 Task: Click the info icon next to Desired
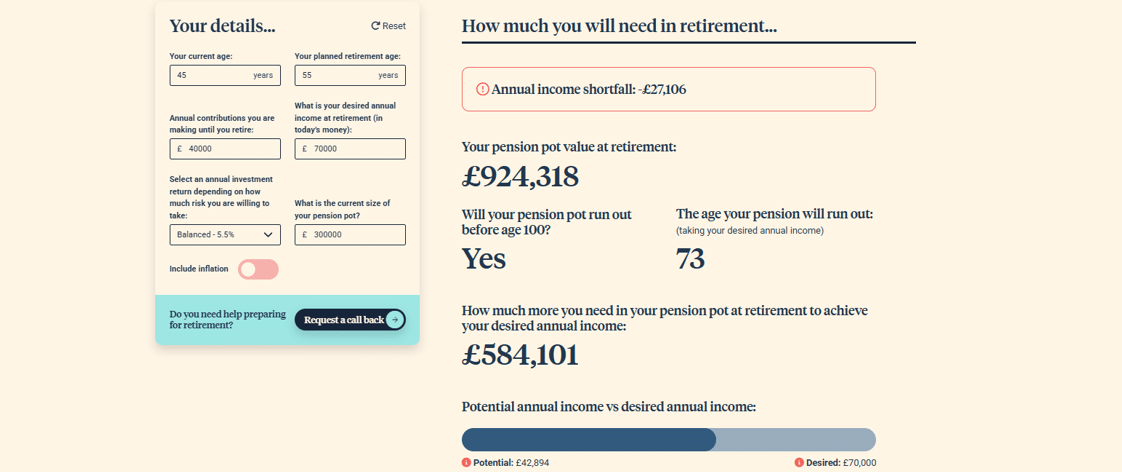pos(799,463)
